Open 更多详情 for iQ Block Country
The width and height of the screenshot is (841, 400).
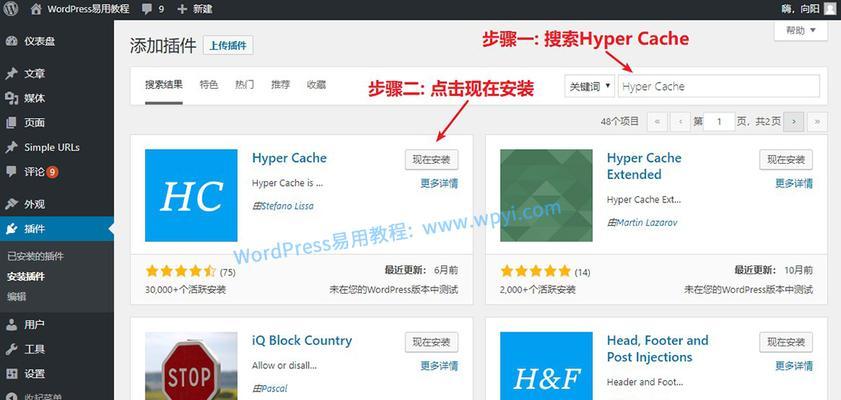[439, 366]
